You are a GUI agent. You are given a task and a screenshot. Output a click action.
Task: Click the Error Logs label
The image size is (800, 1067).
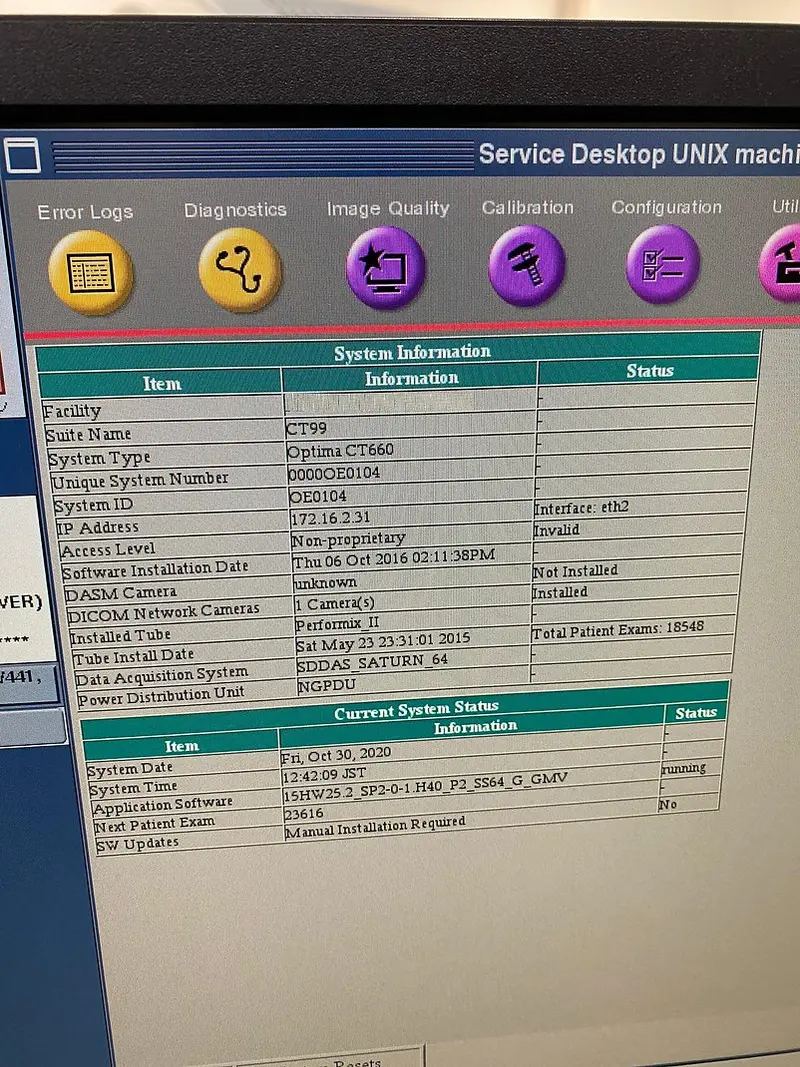pos(85,212)
